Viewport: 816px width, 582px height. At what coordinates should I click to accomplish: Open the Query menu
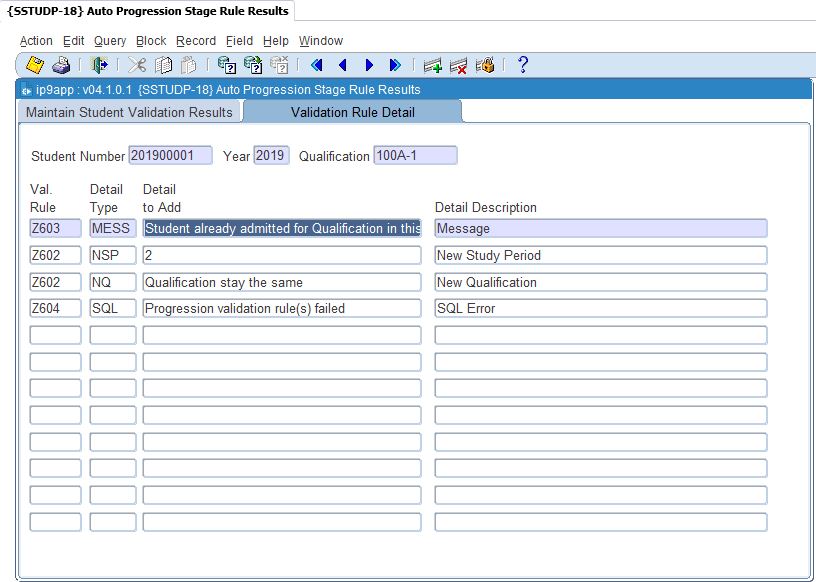110,41
